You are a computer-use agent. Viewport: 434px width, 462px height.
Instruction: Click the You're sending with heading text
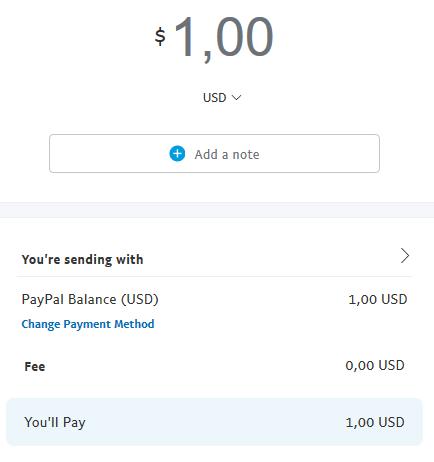click(x=82, y=259)
